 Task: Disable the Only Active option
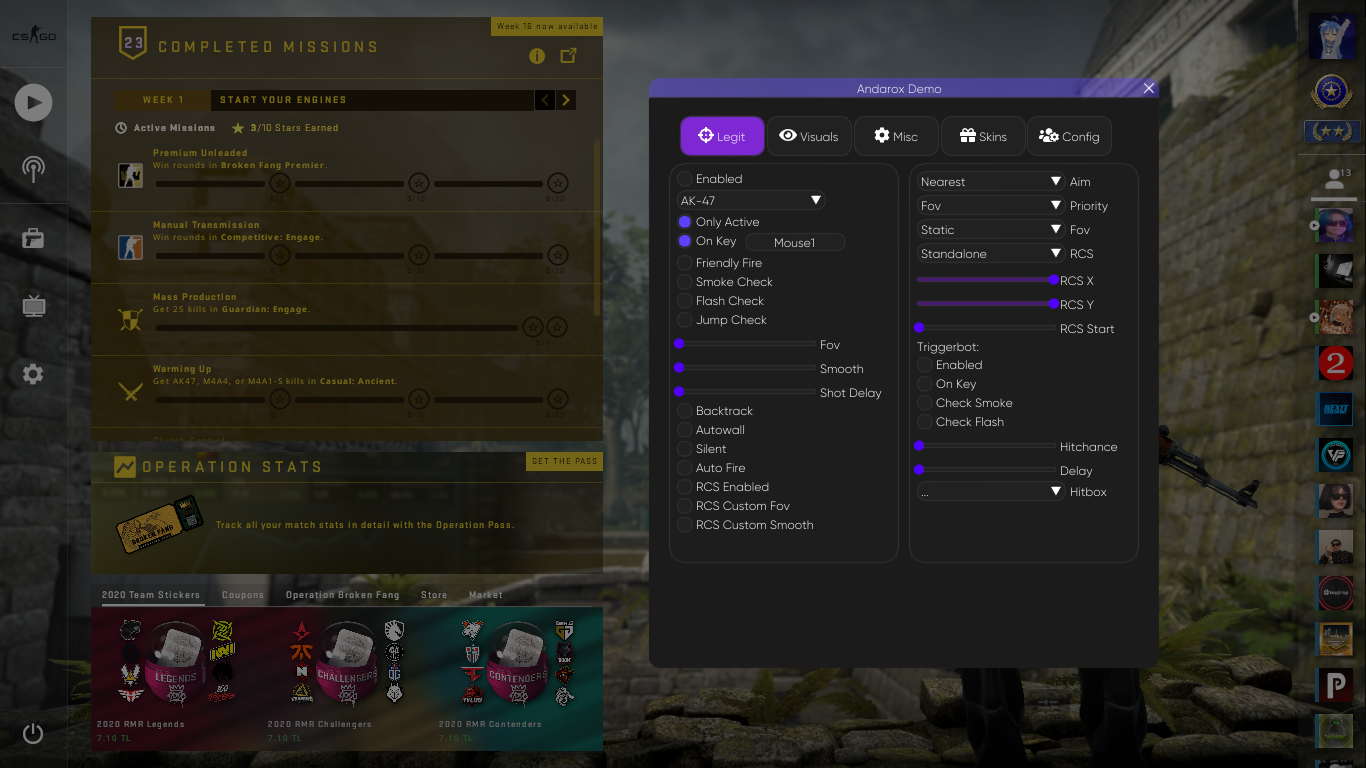685,222
